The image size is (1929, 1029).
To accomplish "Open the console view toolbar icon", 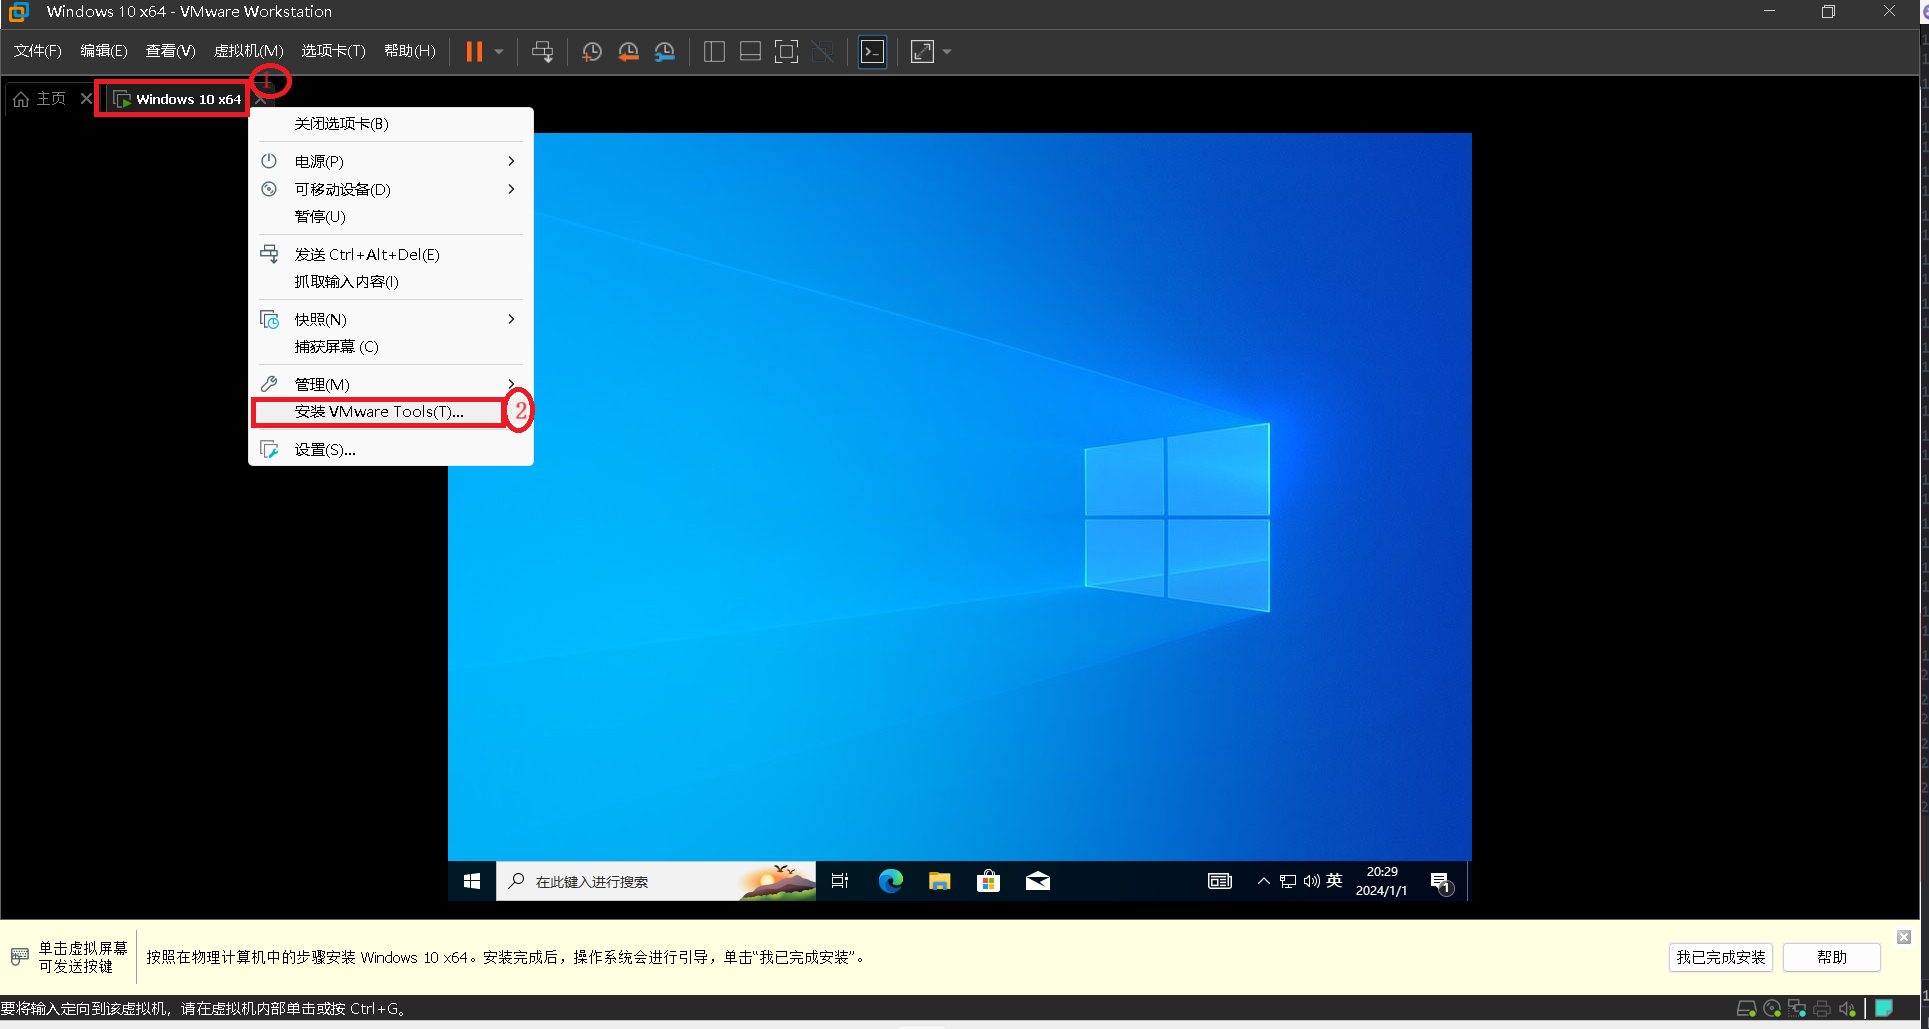I will coord(873,52).
